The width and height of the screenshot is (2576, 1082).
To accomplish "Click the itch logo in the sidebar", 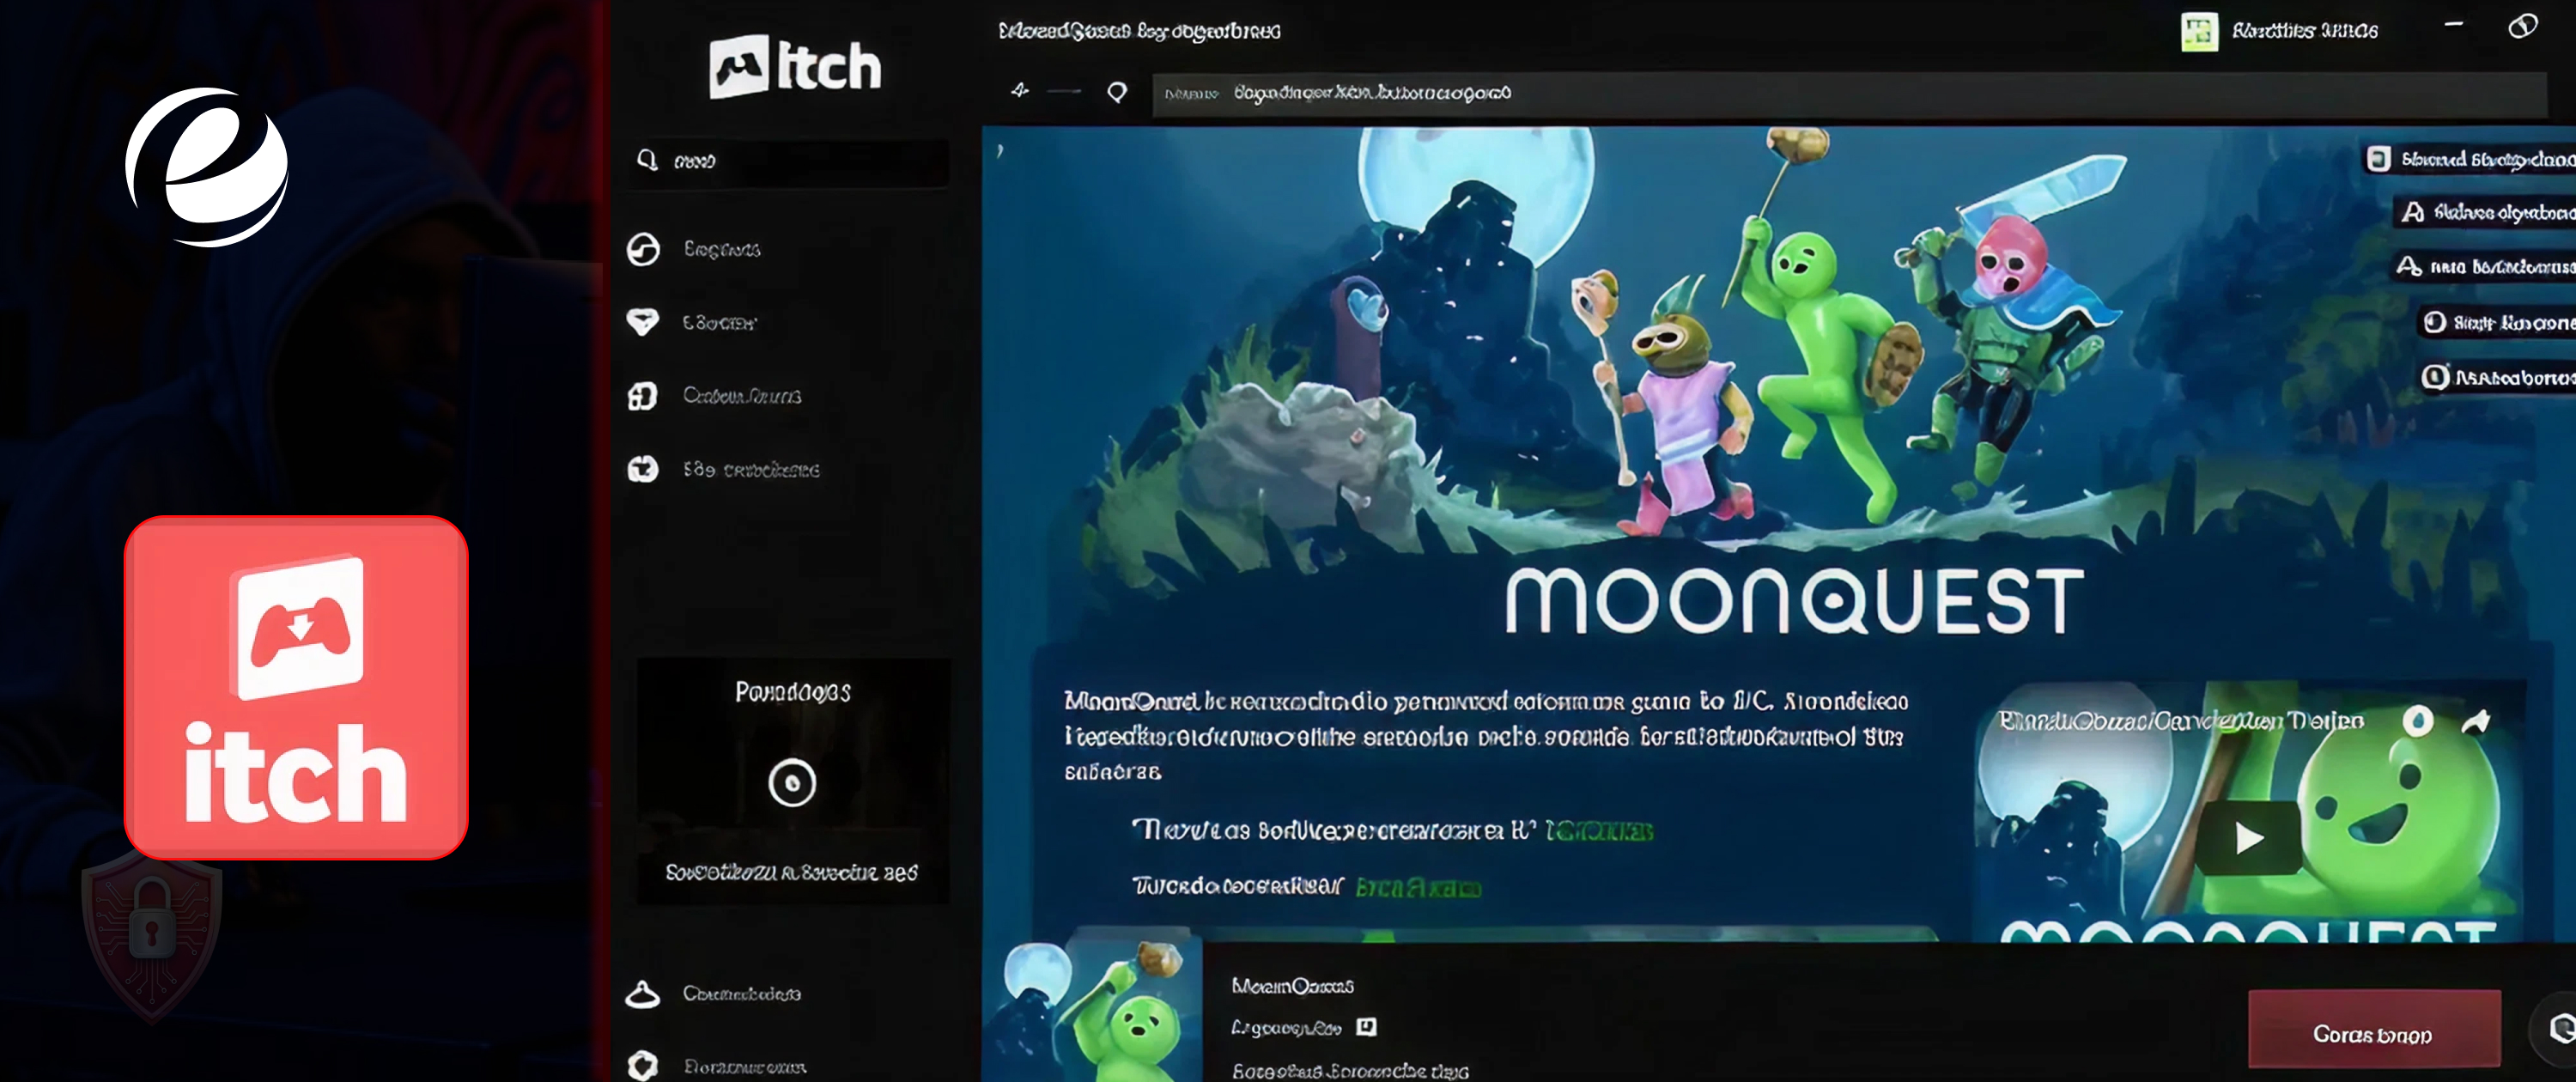I will [795, 65].
